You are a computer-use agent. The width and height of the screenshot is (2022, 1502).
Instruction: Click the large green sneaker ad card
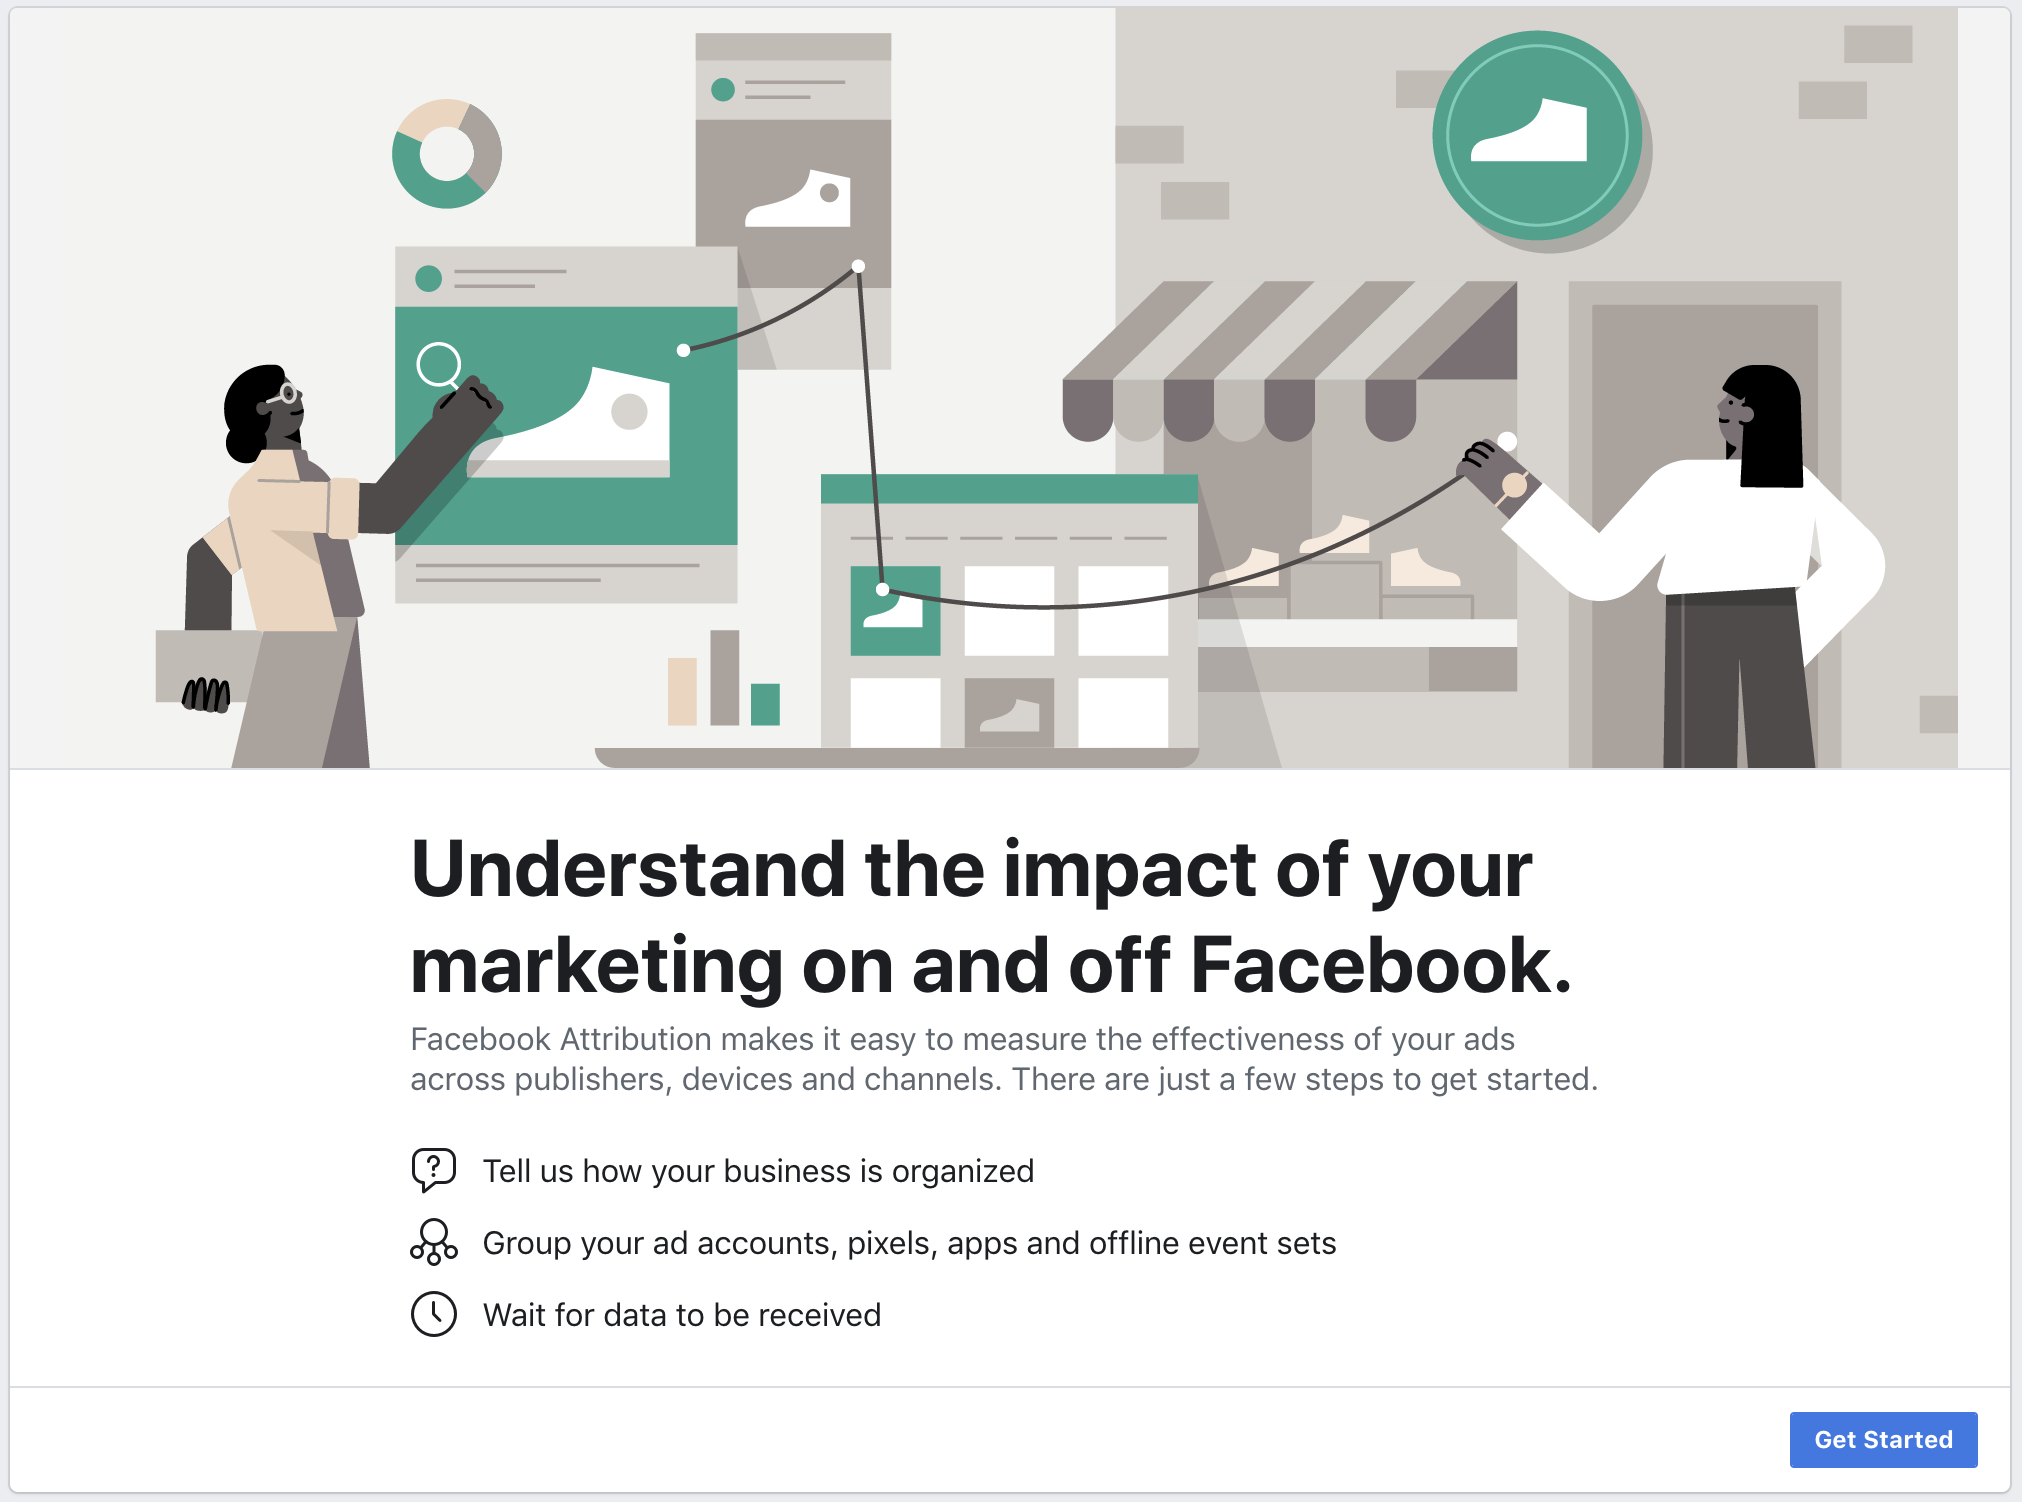pos(566,425)
